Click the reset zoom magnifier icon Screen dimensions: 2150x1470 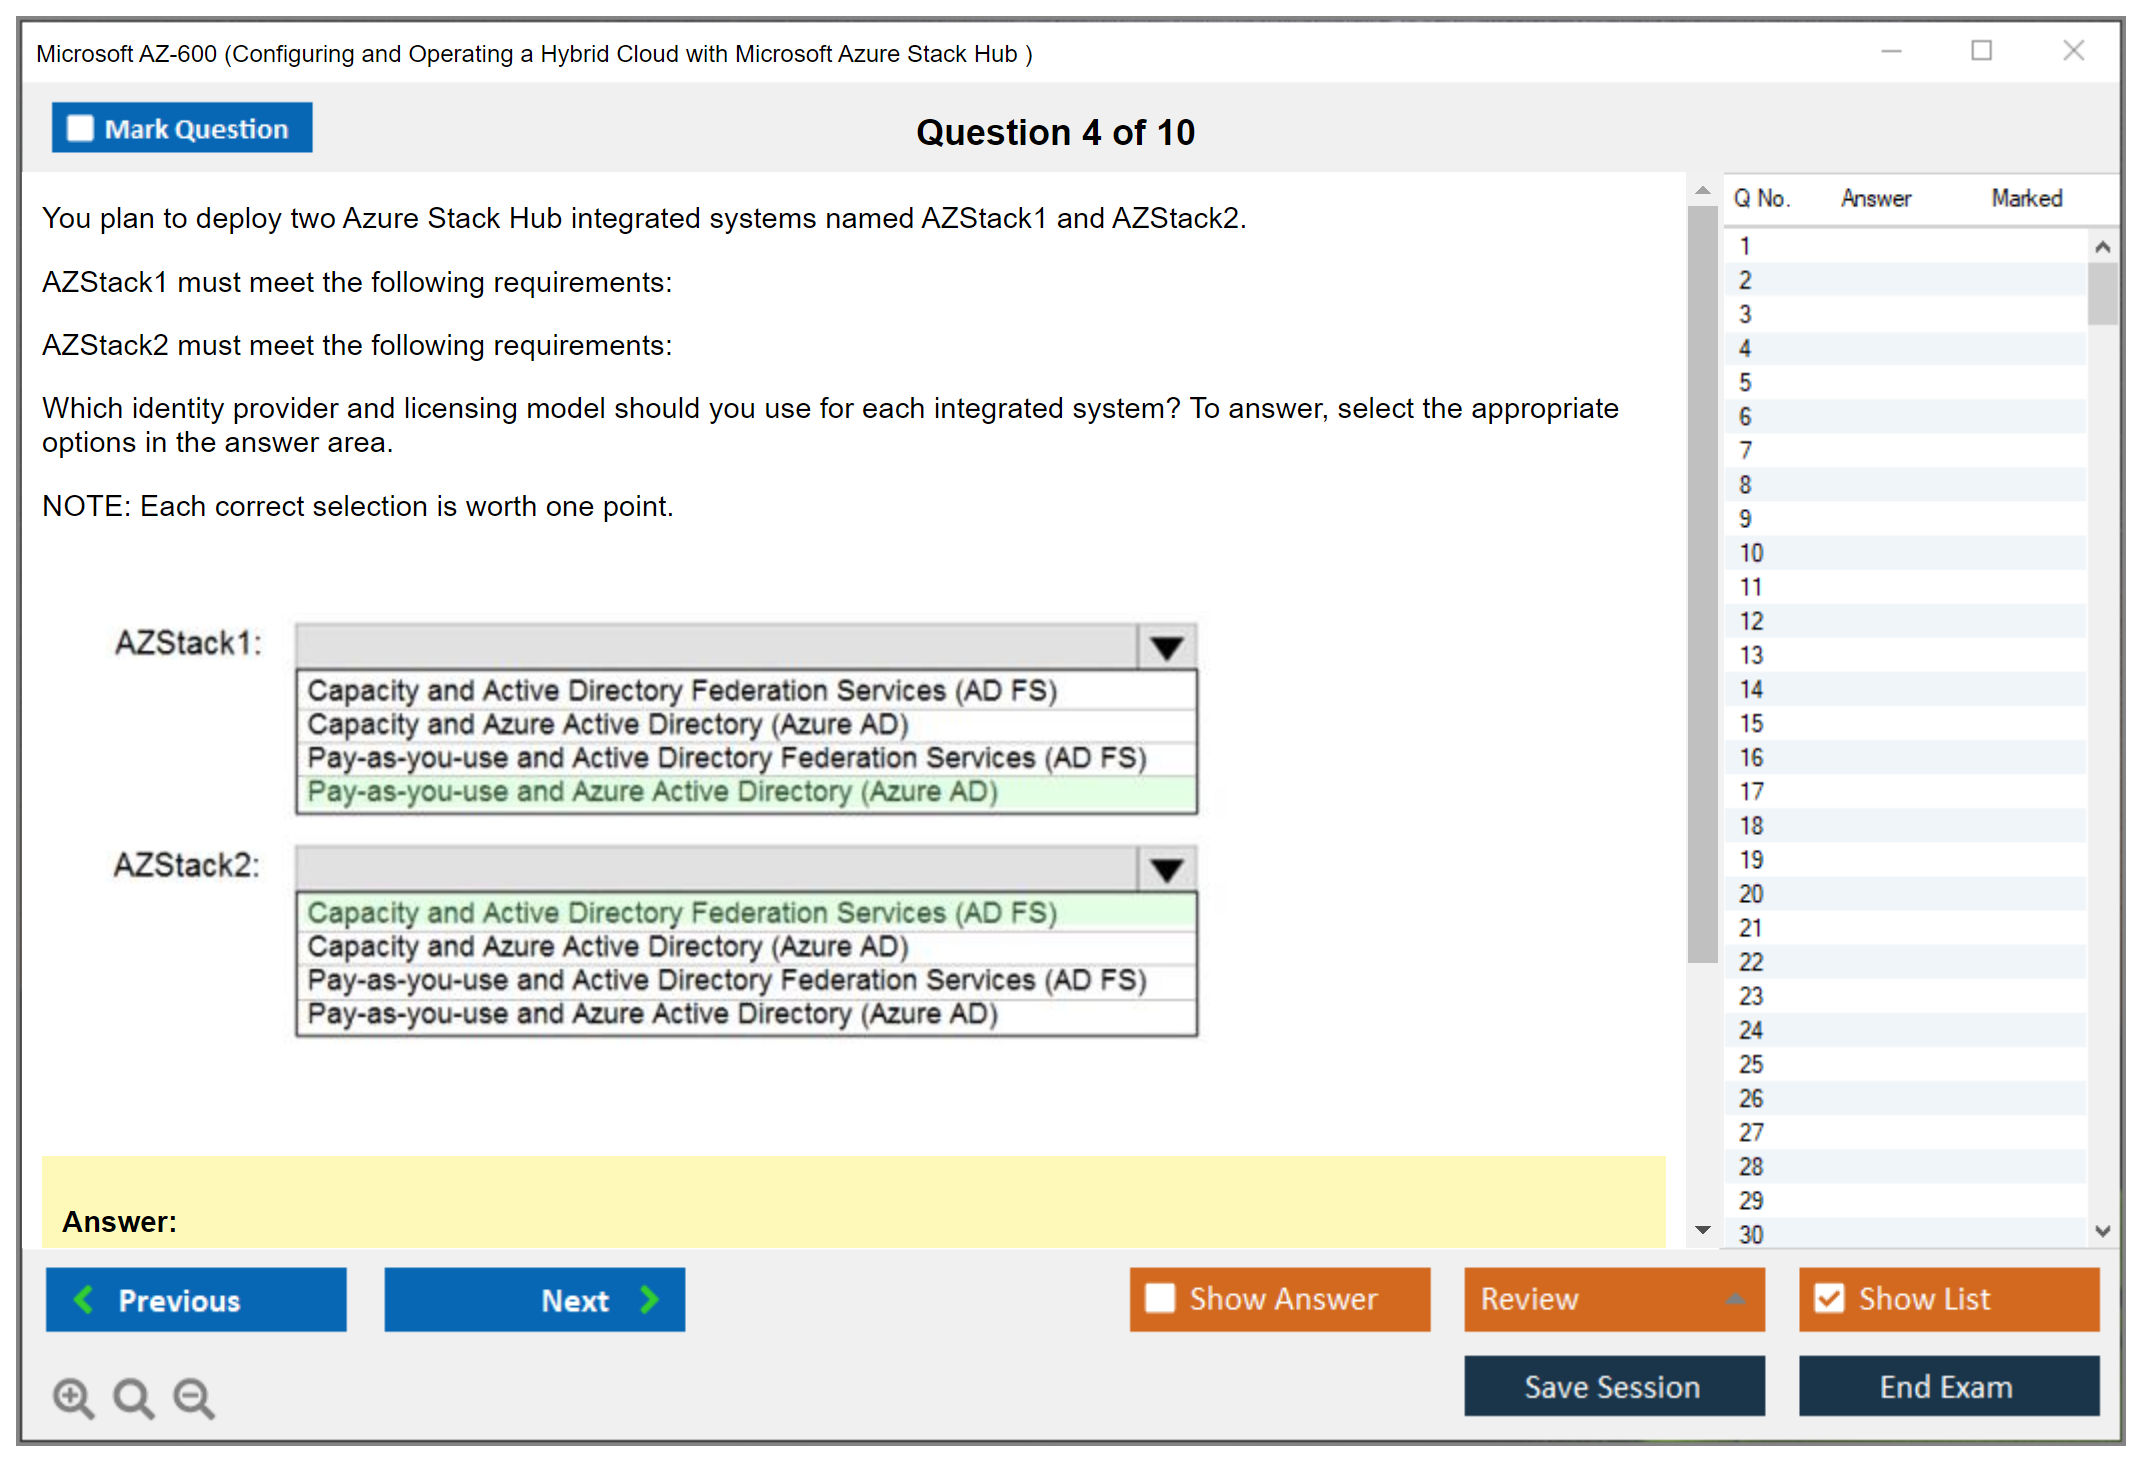coord(133,1397)
